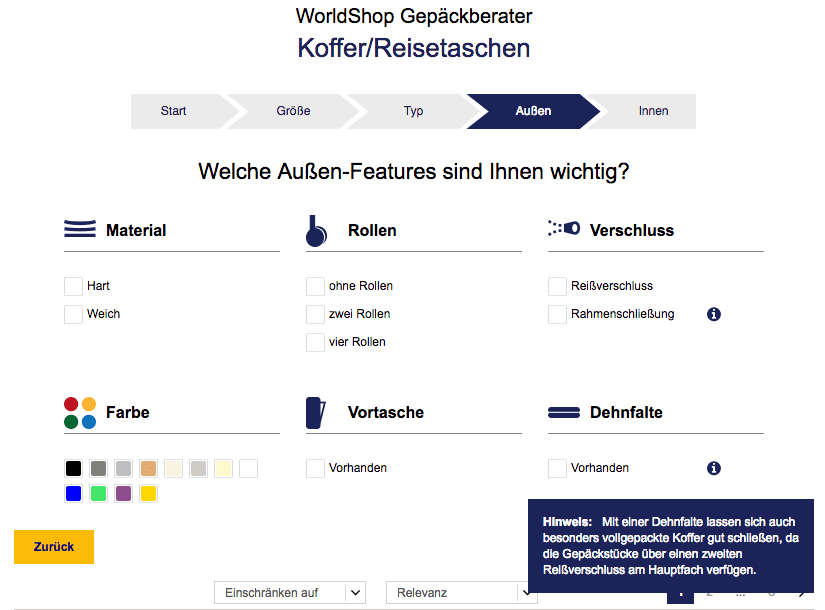Click the Farbe color-dots icon

[80, 410]
